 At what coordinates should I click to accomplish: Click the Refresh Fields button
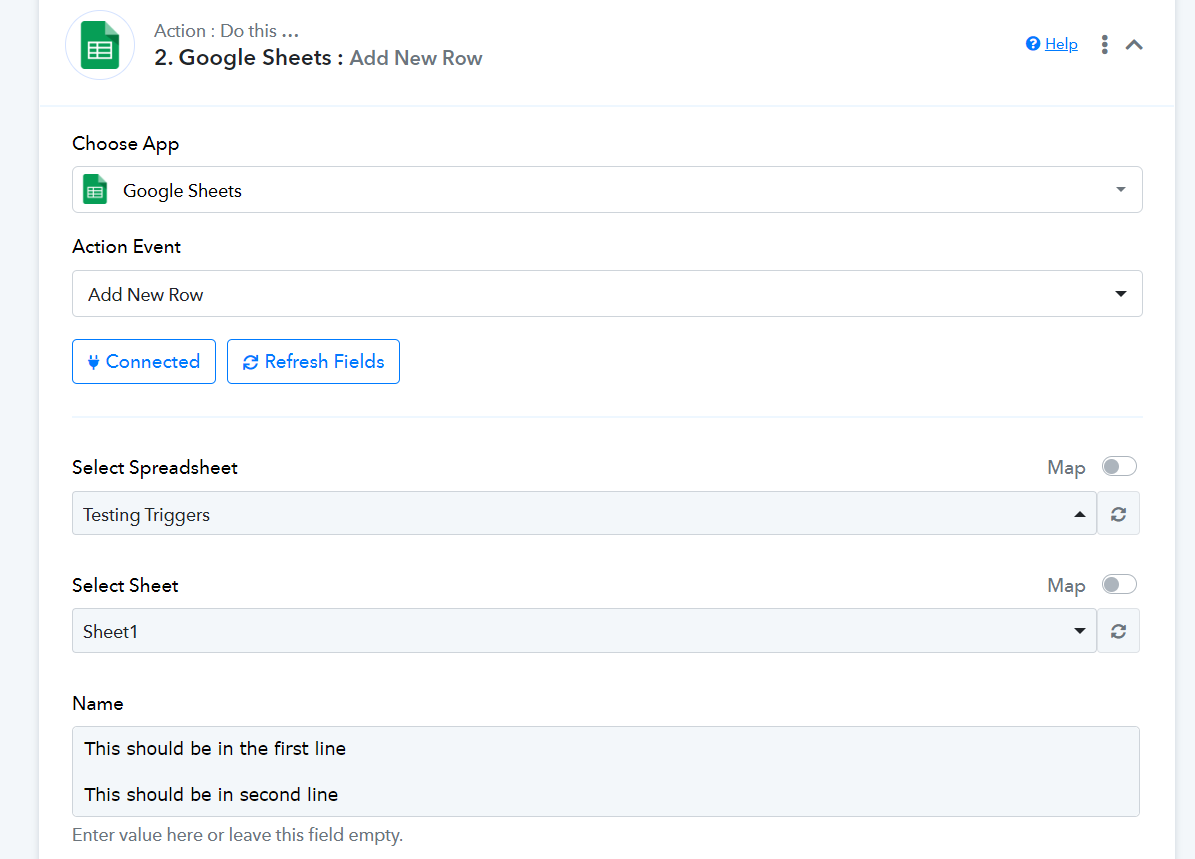[313, 361]
